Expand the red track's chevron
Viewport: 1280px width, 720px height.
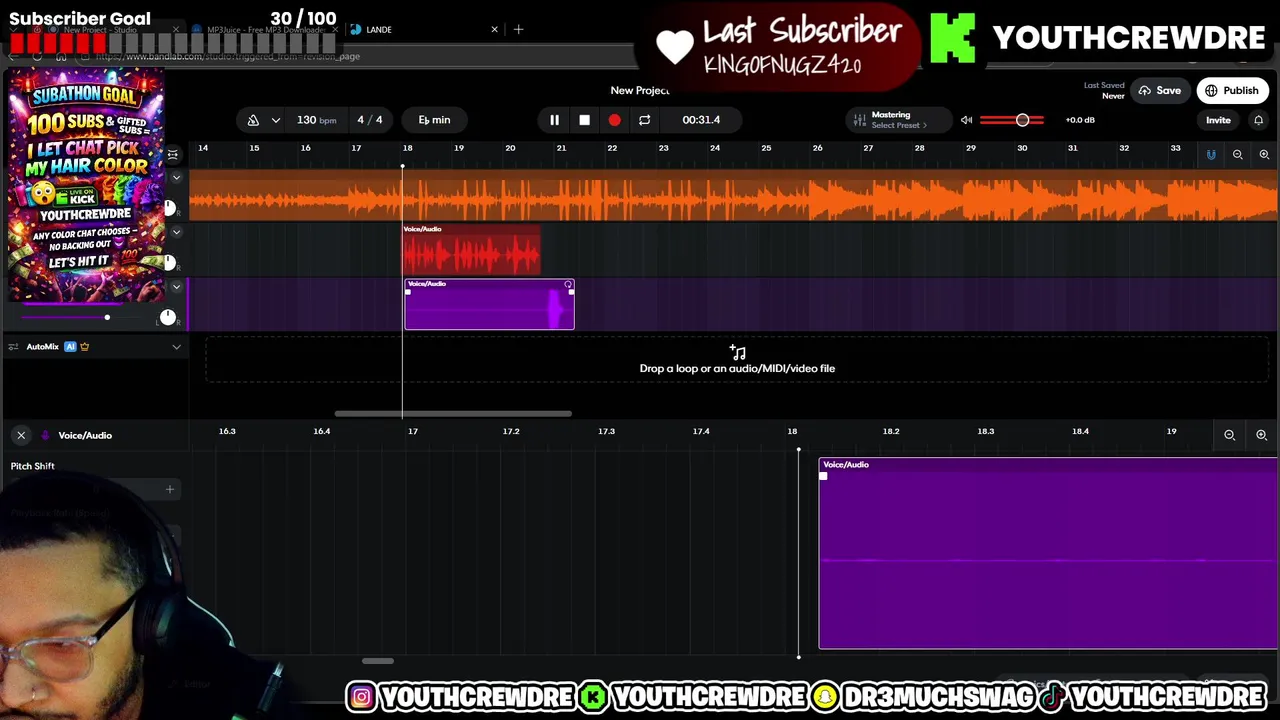(176, 232)
